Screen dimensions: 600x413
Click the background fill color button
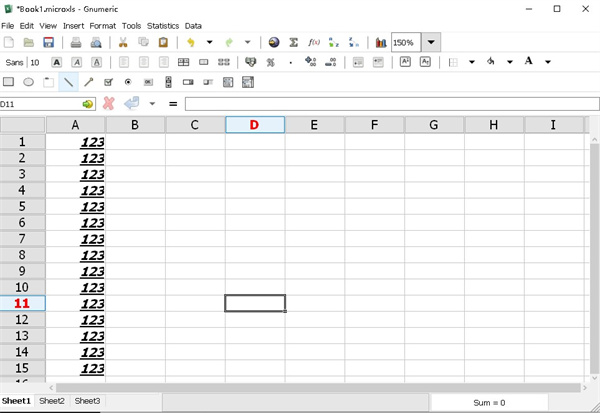point(491,62)
